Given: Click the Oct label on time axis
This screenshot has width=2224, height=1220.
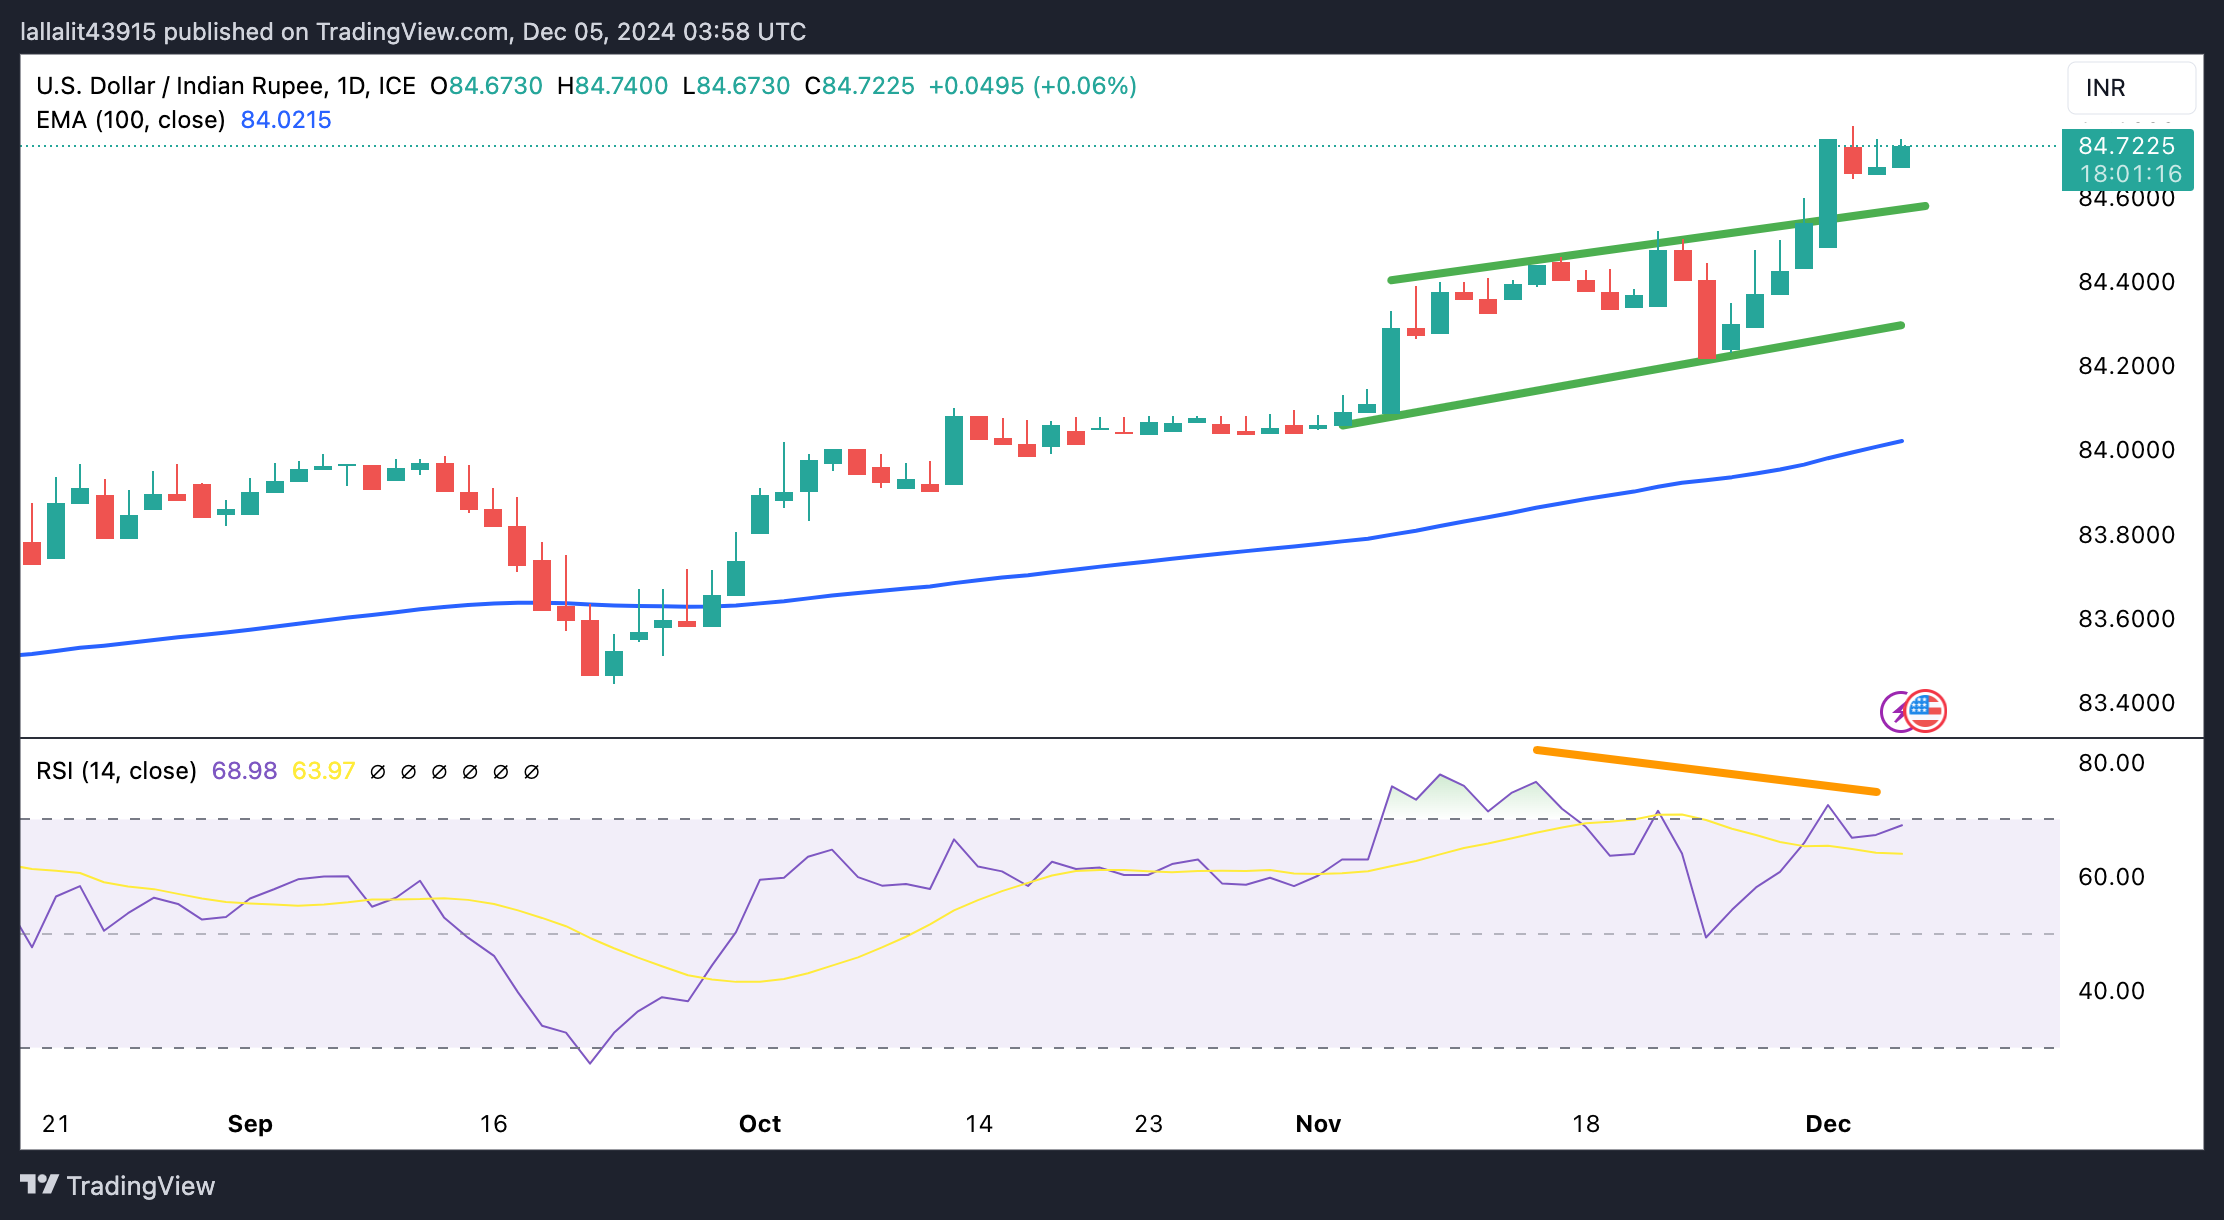Looking at the screenshot, I should [x=760, y=1124].
